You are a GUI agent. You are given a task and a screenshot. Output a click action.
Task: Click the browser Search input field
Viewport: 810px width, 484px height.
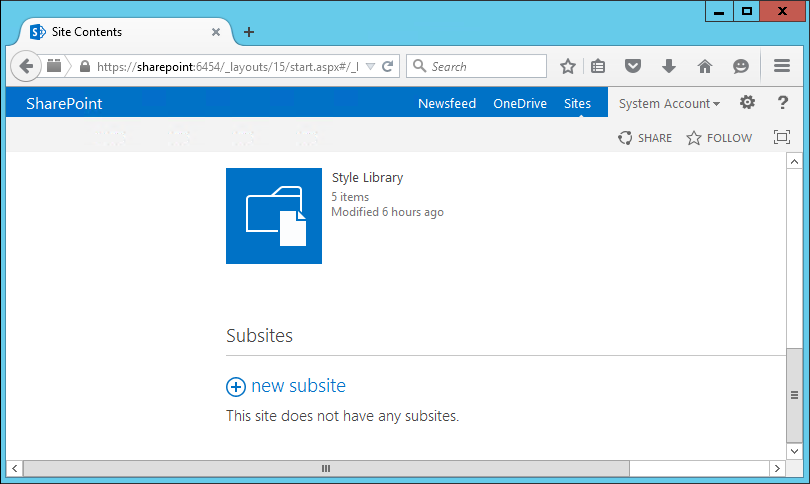click(476, 66)
